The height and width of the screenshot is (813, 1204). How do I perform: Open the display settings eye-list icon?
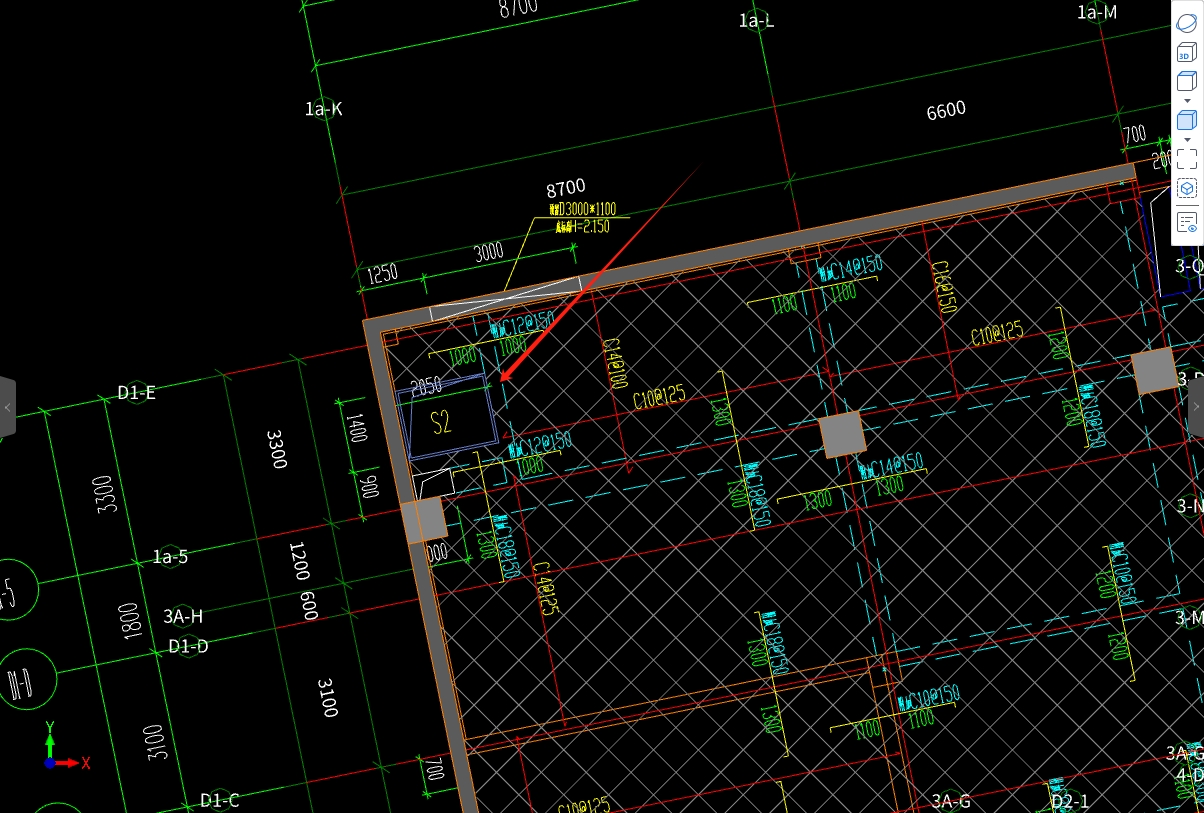[x=1187, y=222]
